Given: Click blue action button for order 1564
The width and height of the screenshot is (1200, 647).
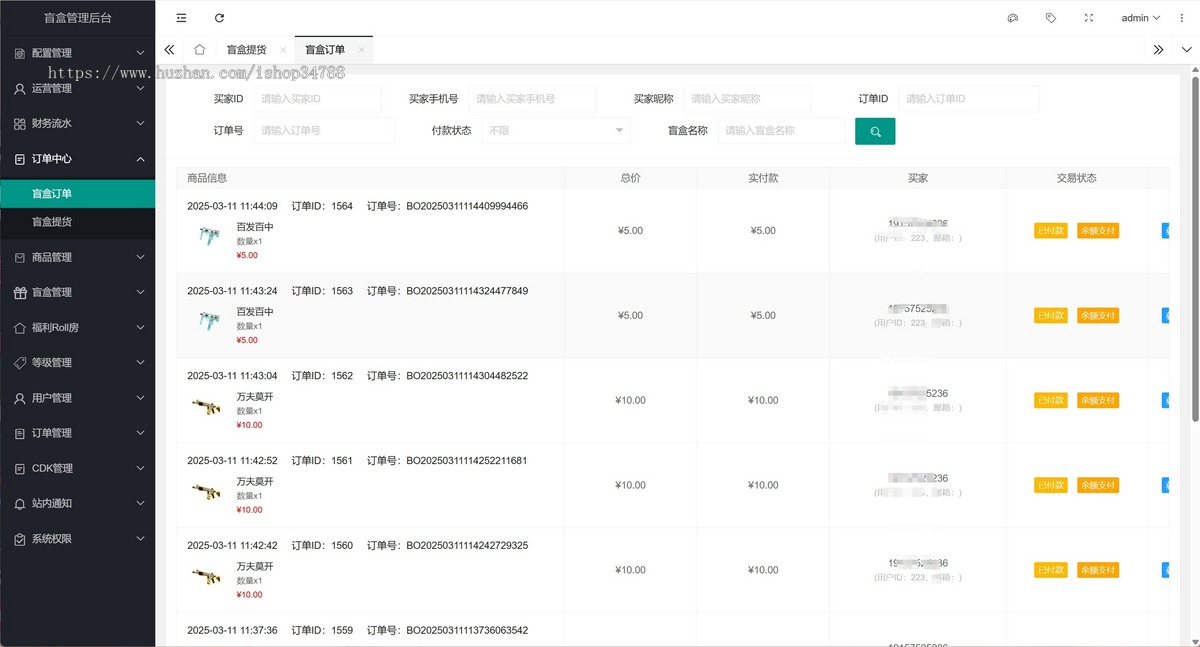Looking at the screenshot, I should 1165,231.
